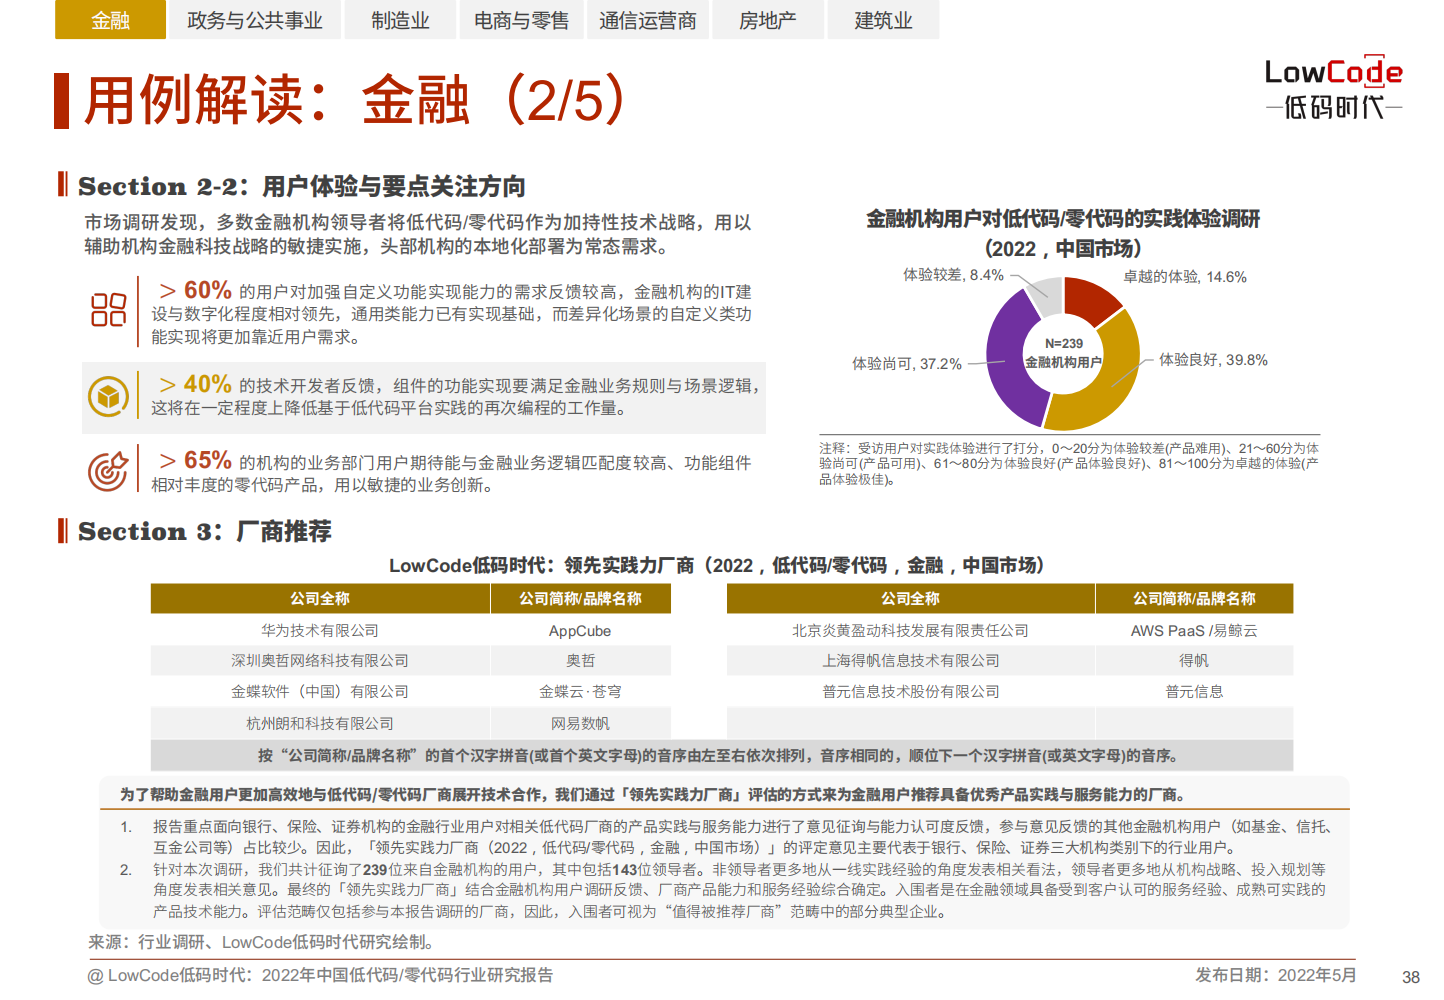This screenshot has height=1000, width=1444.
Task: Click the label 体验较差, 8.4%
Action: [953, 275]
